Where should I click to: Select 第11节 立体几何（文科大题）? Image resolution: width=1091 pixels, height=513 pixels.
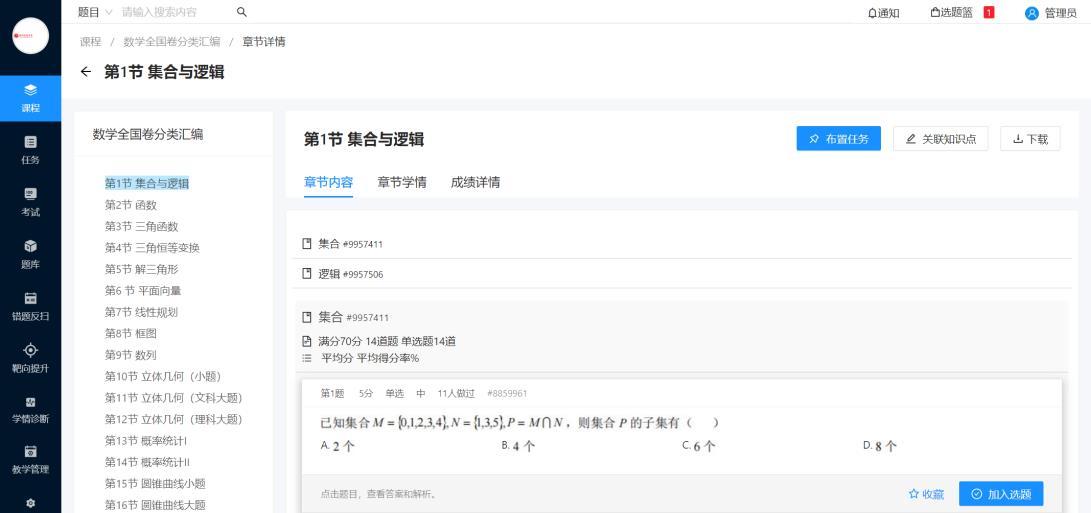click(x=174, y=398)
